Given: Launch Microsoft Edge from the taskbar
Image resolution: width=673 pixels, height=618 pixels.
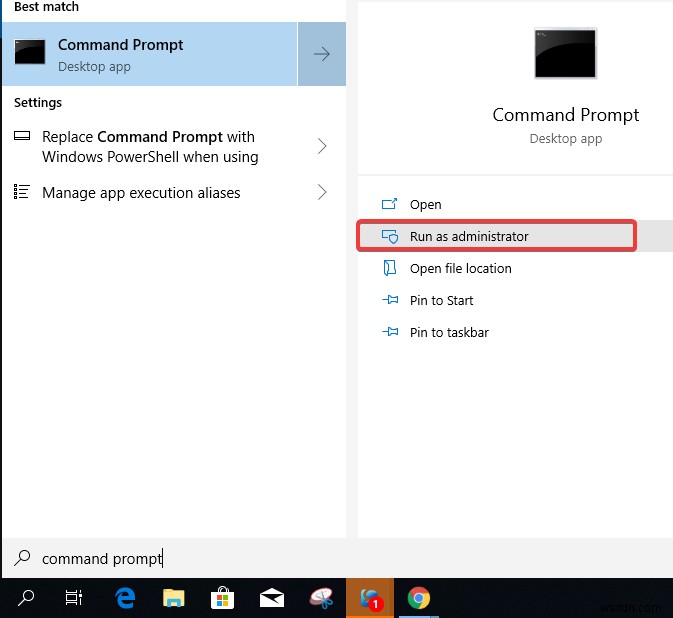Looking at the screenshot, I should (x=125, y=598).
